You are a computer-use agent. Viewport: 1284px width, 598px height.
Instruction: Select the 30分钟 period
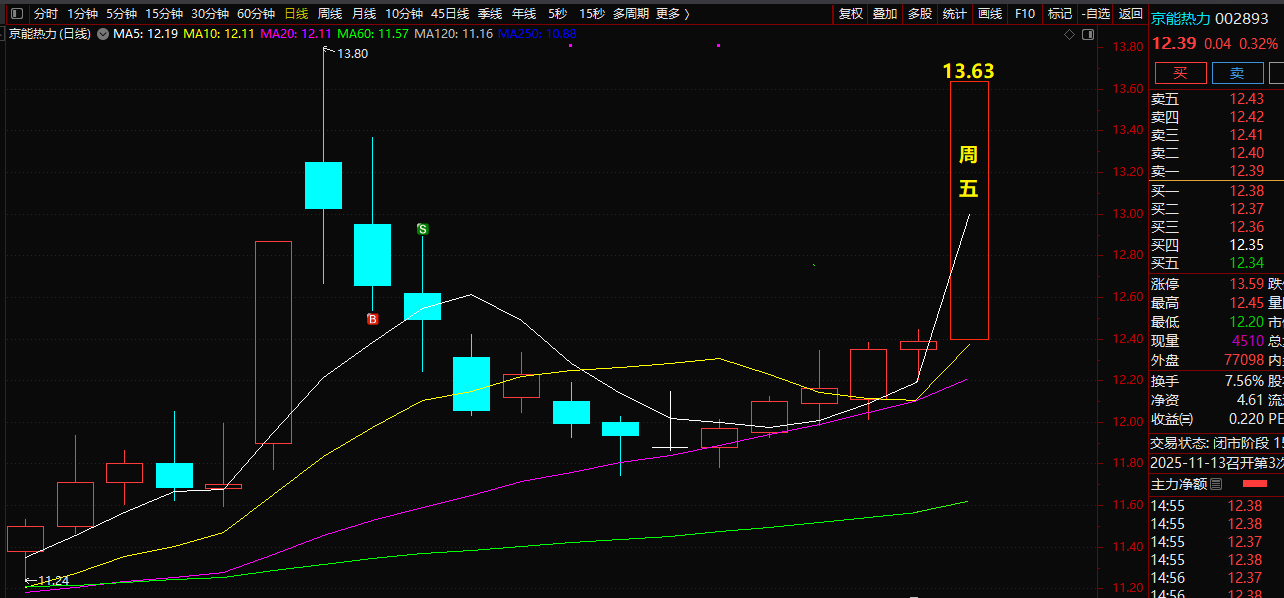tap(210, 14)
